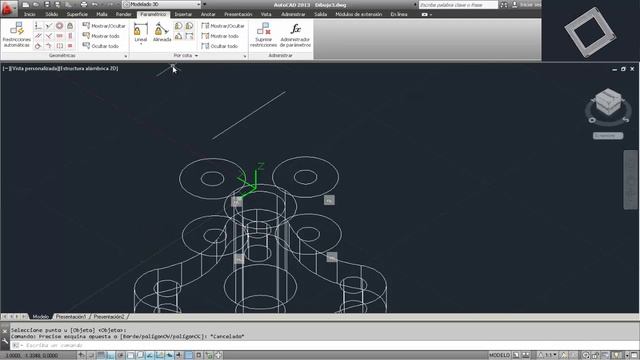Click the New drawing quick access icon
This screenshot has height=360, width=640.
(x=26, y=4)
